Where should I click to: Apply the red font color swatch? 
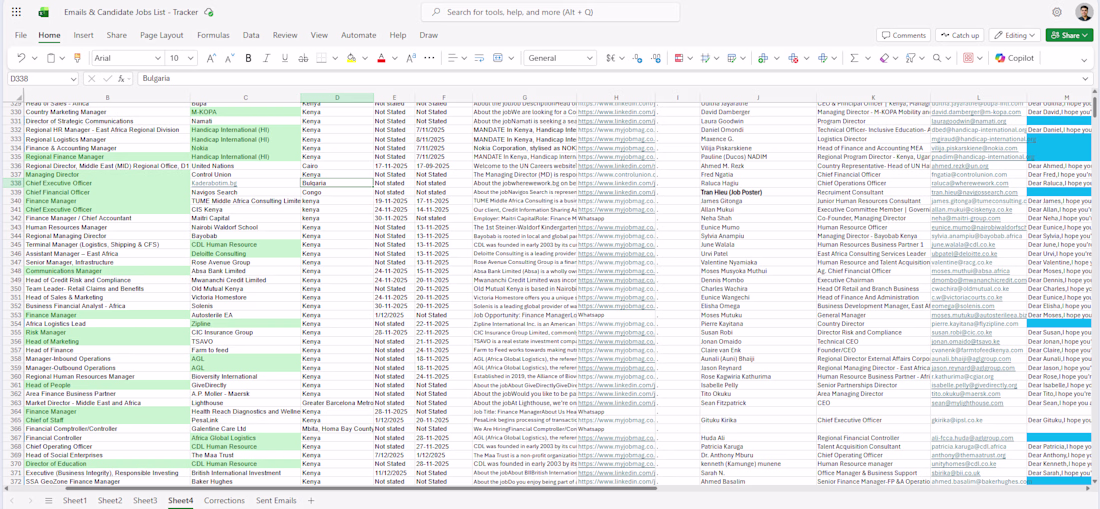(x=382, y=58)
